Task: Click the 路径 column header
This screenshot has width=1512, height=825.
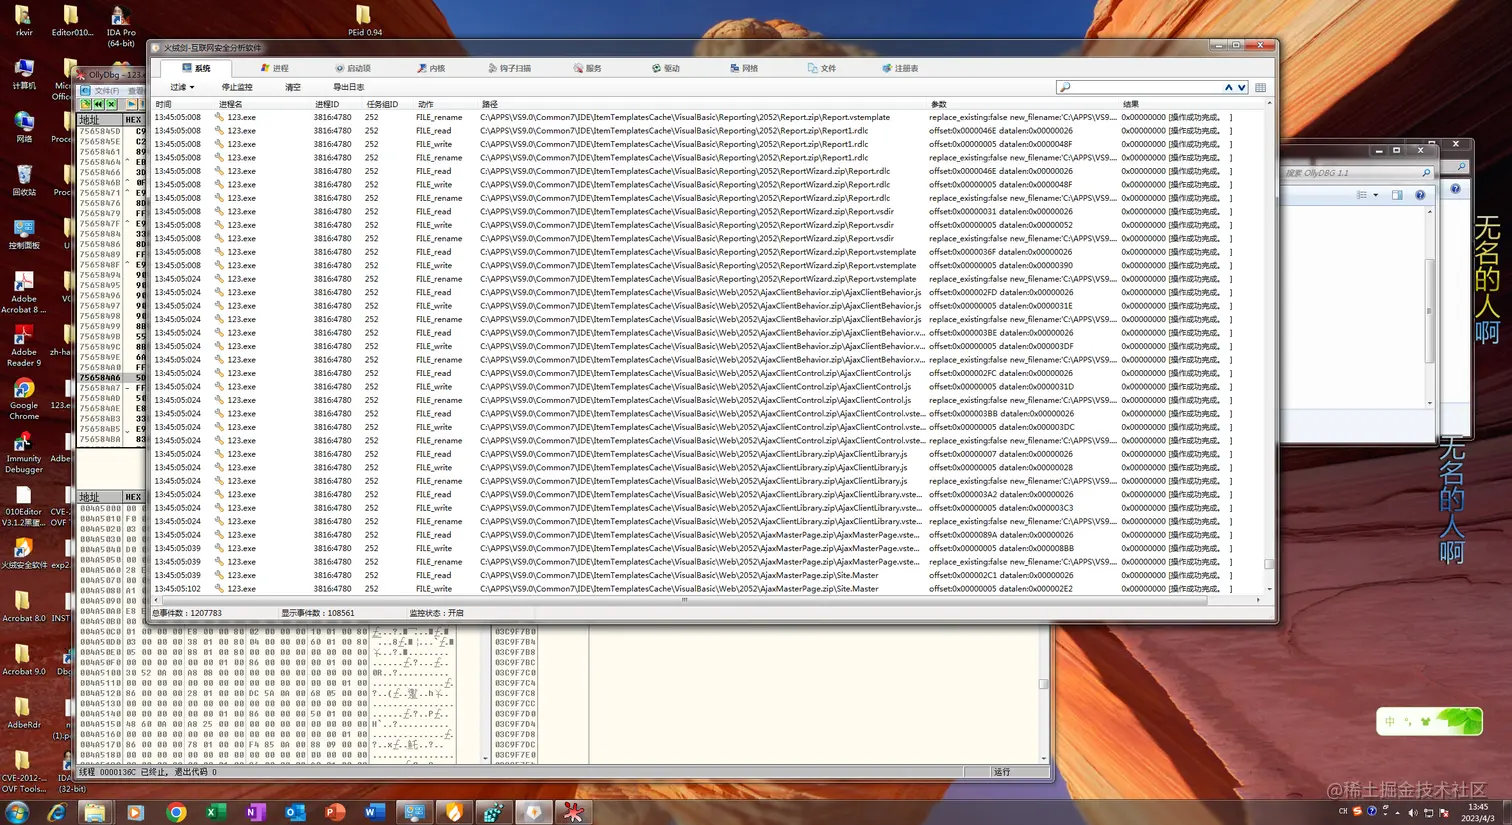Action: coord(490,104)
